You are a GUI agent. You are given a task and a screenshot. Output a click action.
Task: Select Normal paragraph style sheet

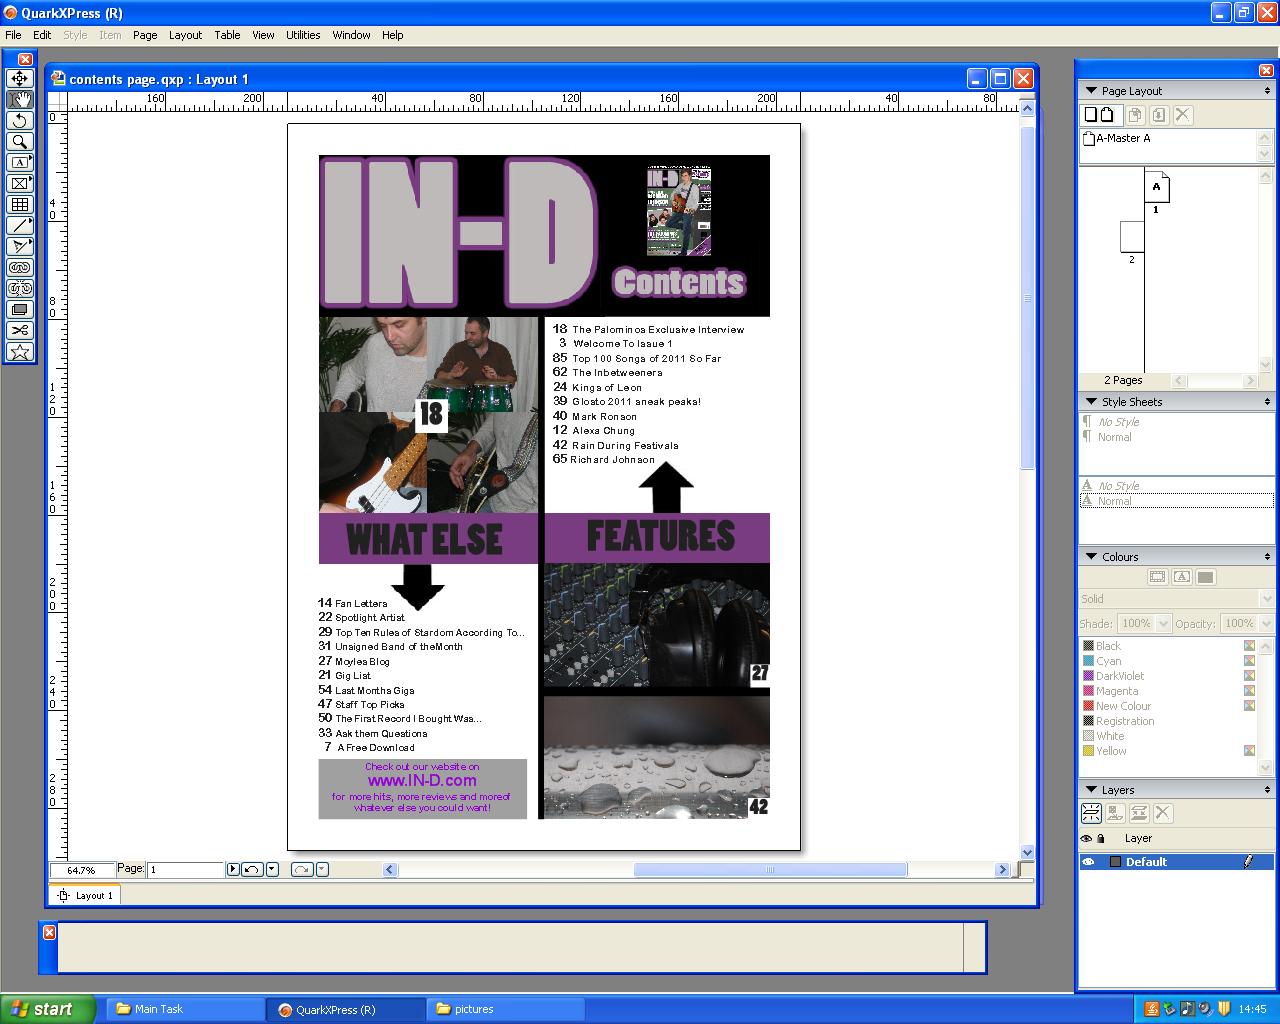click(1115, 437)
